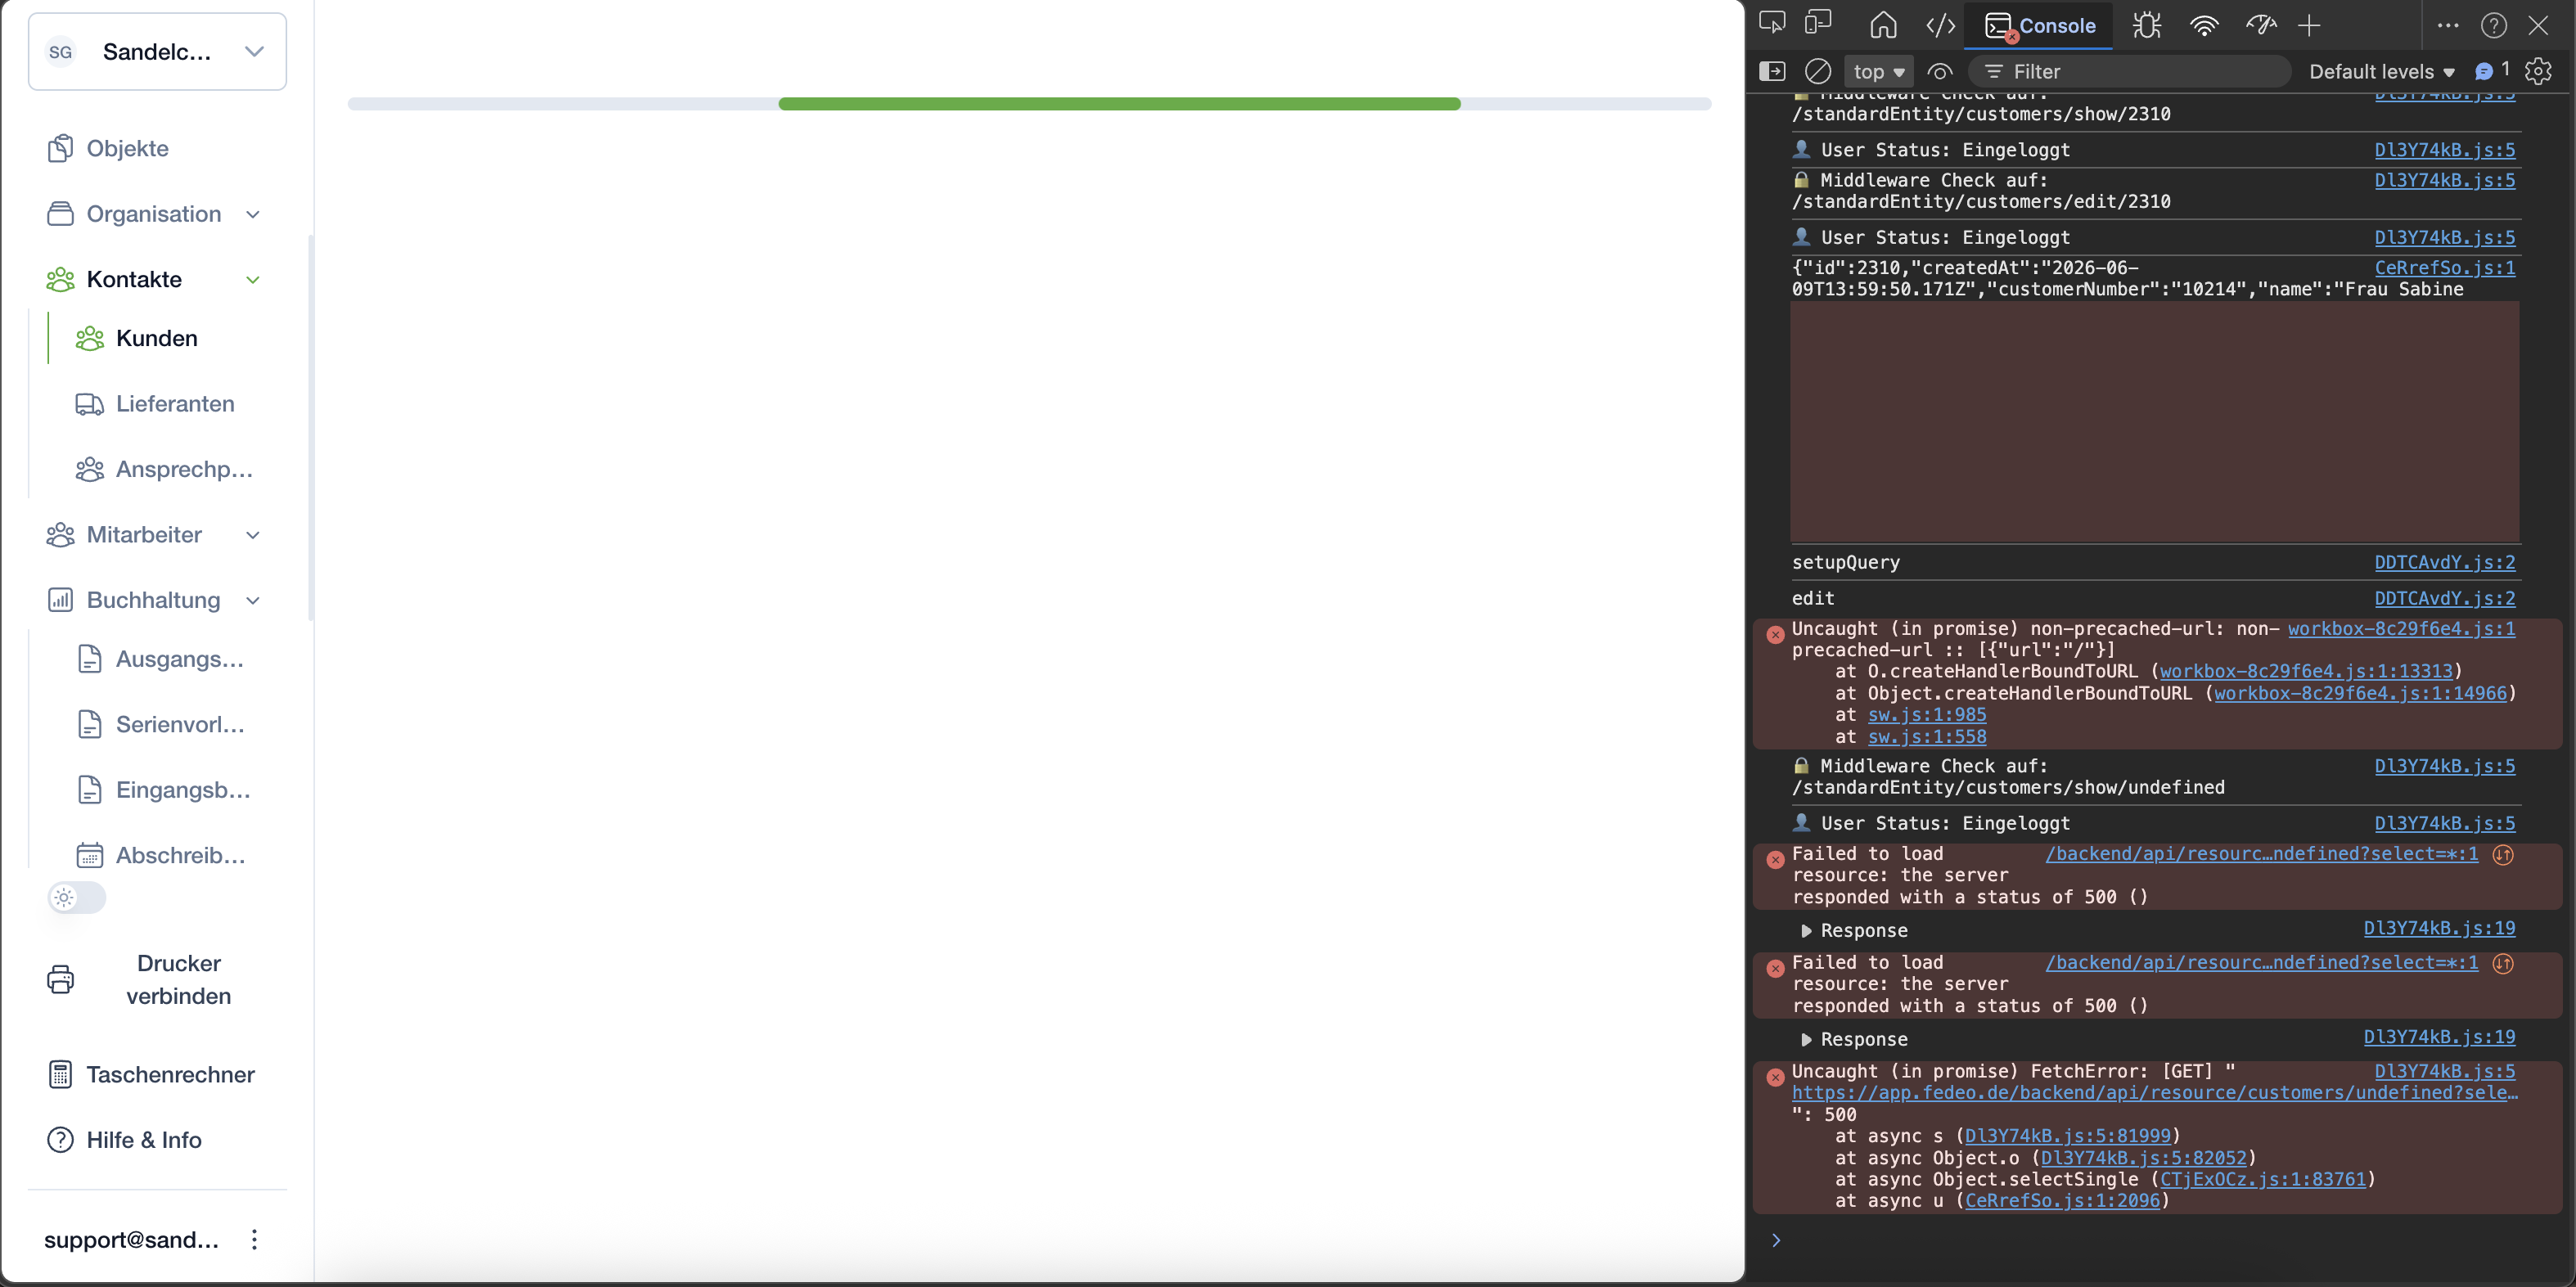Select the DevTools inspect element tool
2576x1287 pixels.
tap(1772, 24)
